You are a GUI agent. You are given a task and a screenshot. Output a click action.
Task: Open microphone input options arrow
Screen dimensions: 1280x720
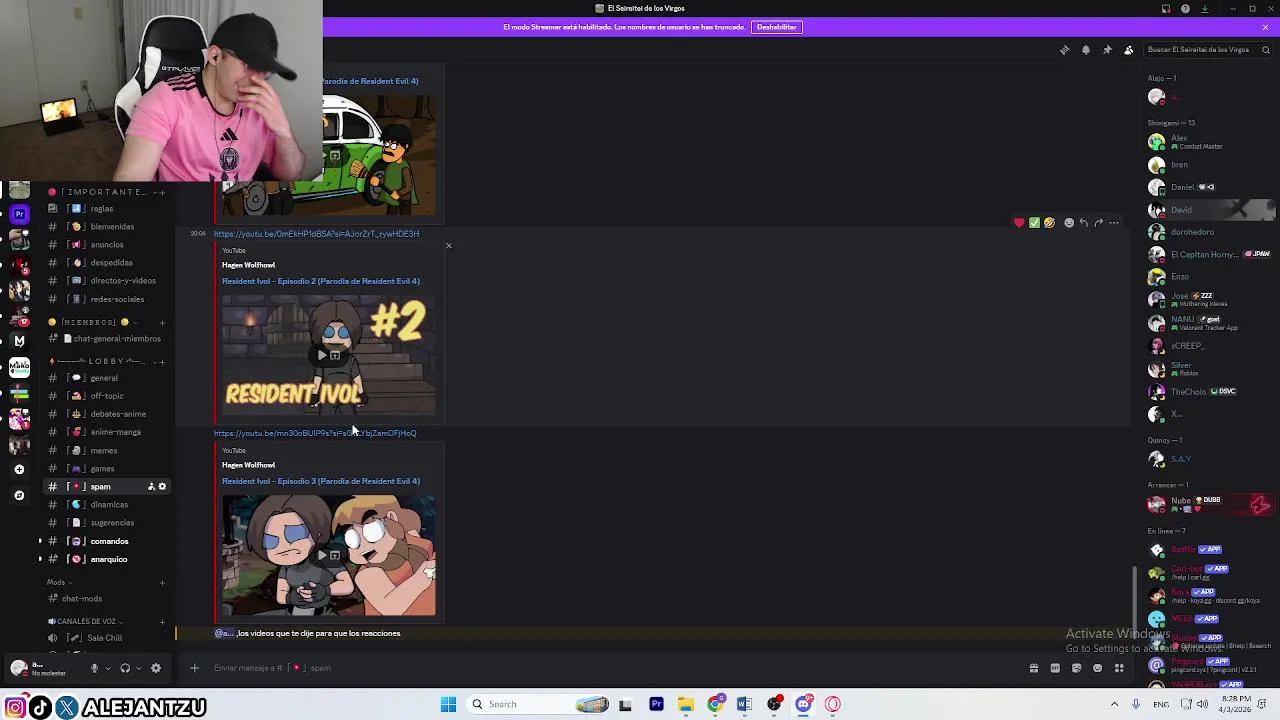pos(108,668)
